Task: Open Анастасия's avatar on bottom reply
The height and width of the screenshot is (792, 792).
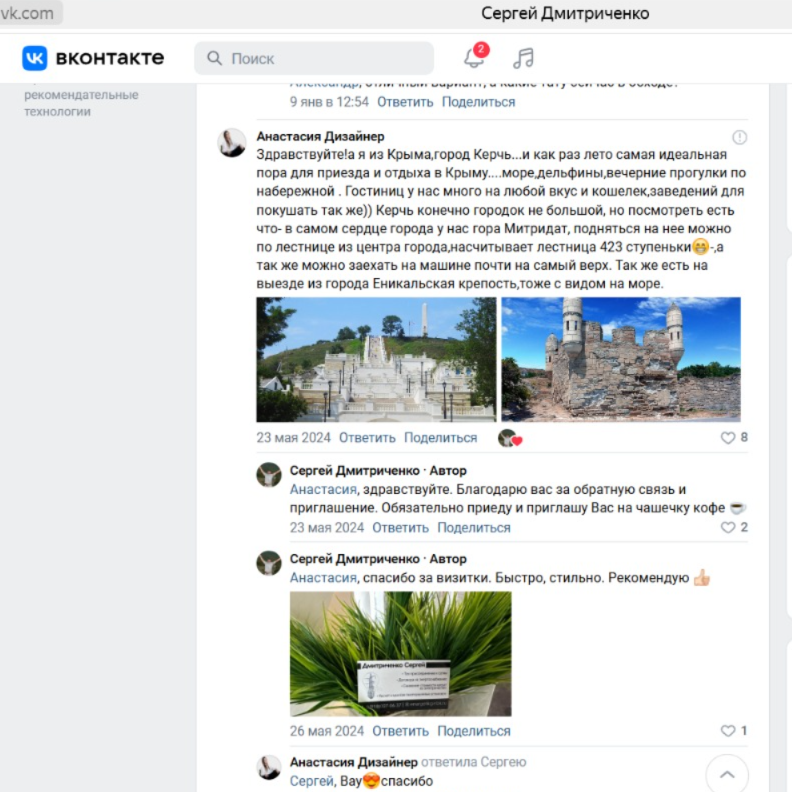Action: [x=269, y=767]
